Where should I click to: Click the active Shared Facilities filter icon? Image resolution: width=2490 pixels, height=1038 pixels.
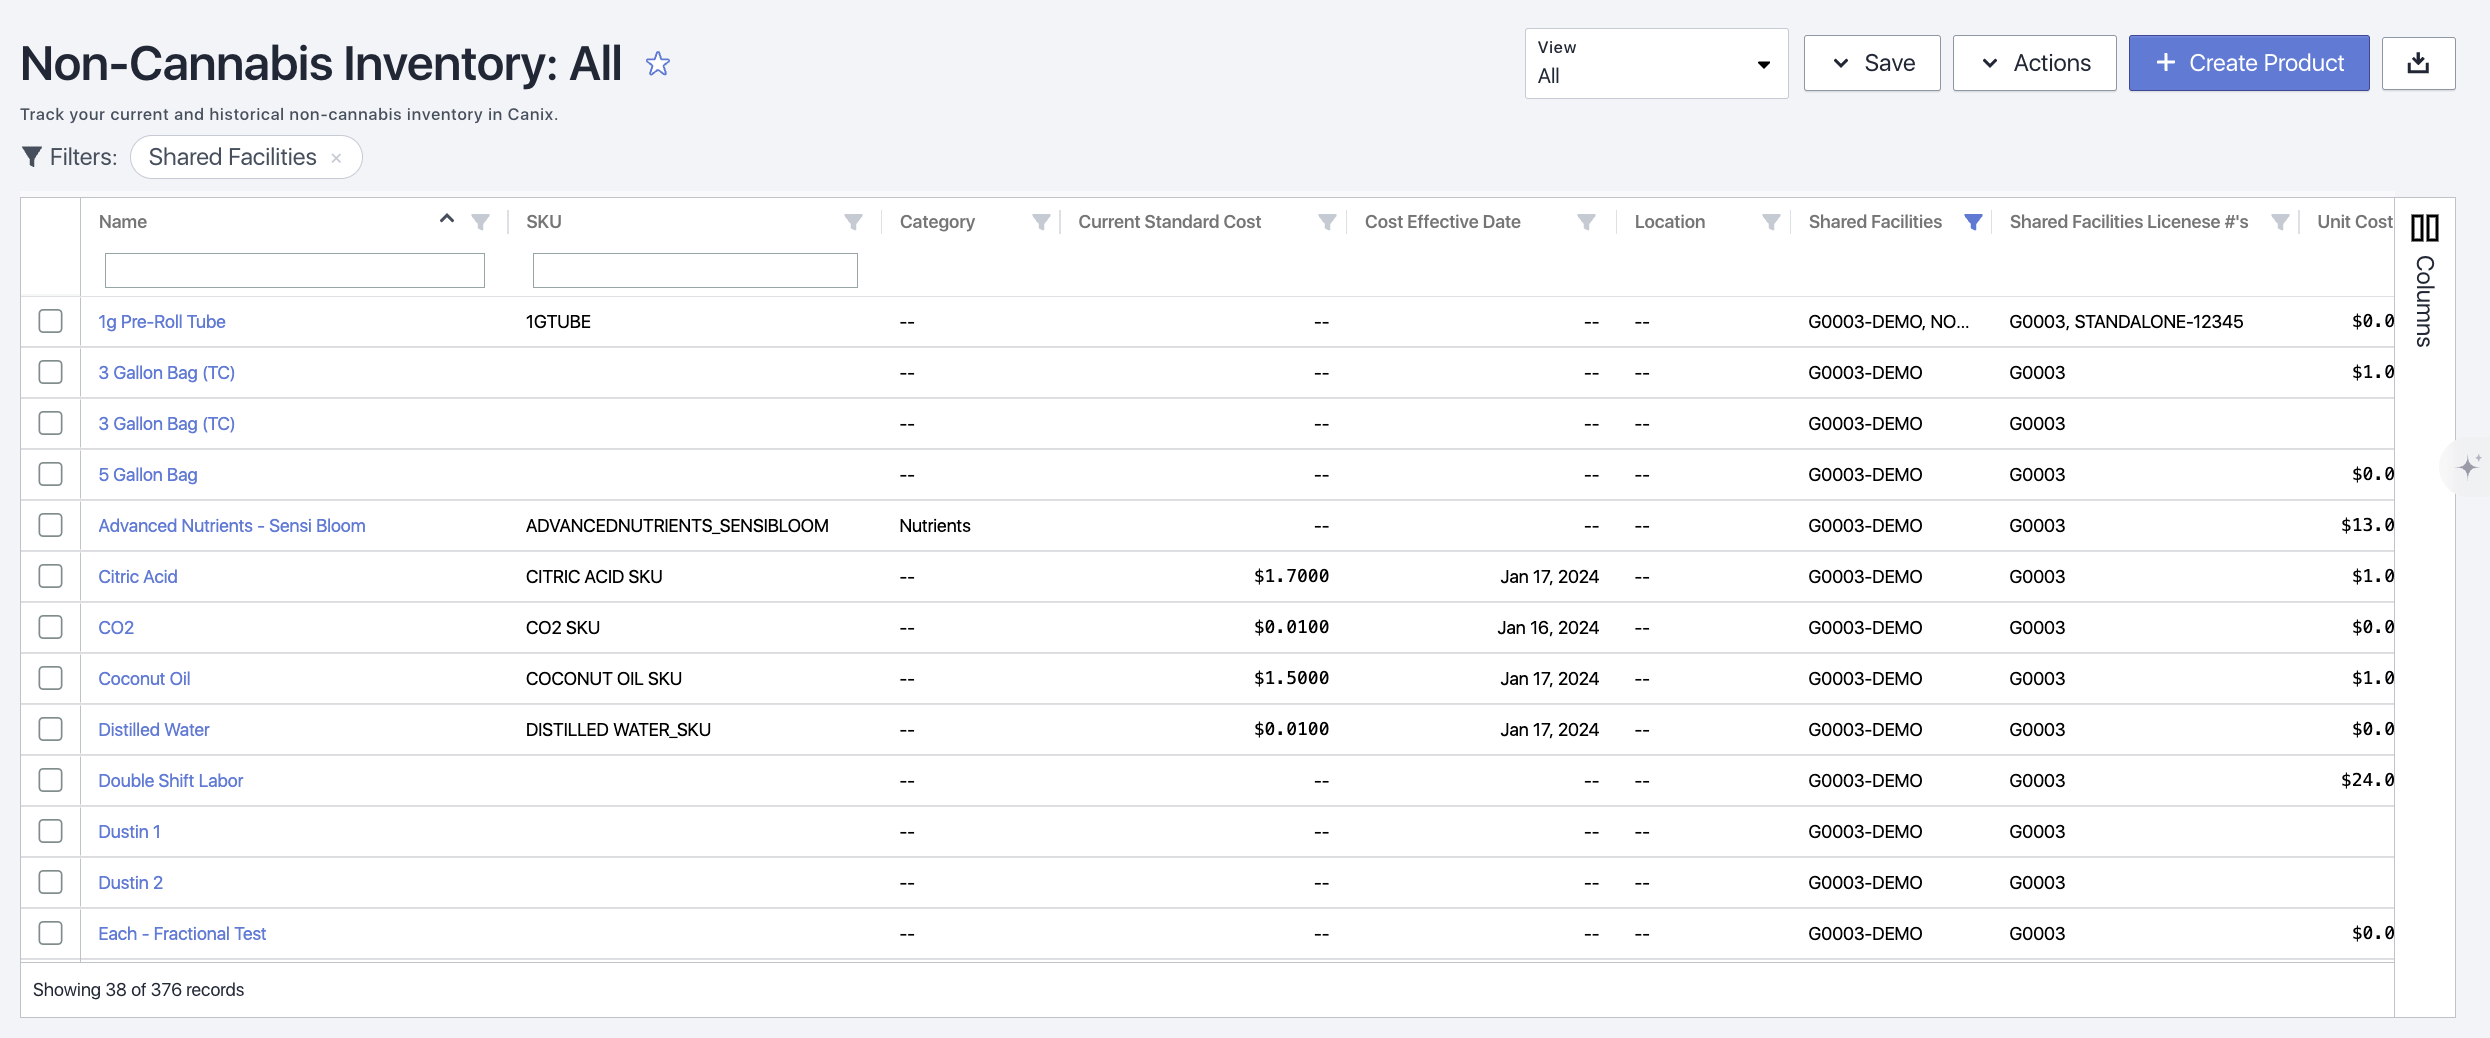point(1973,222)
